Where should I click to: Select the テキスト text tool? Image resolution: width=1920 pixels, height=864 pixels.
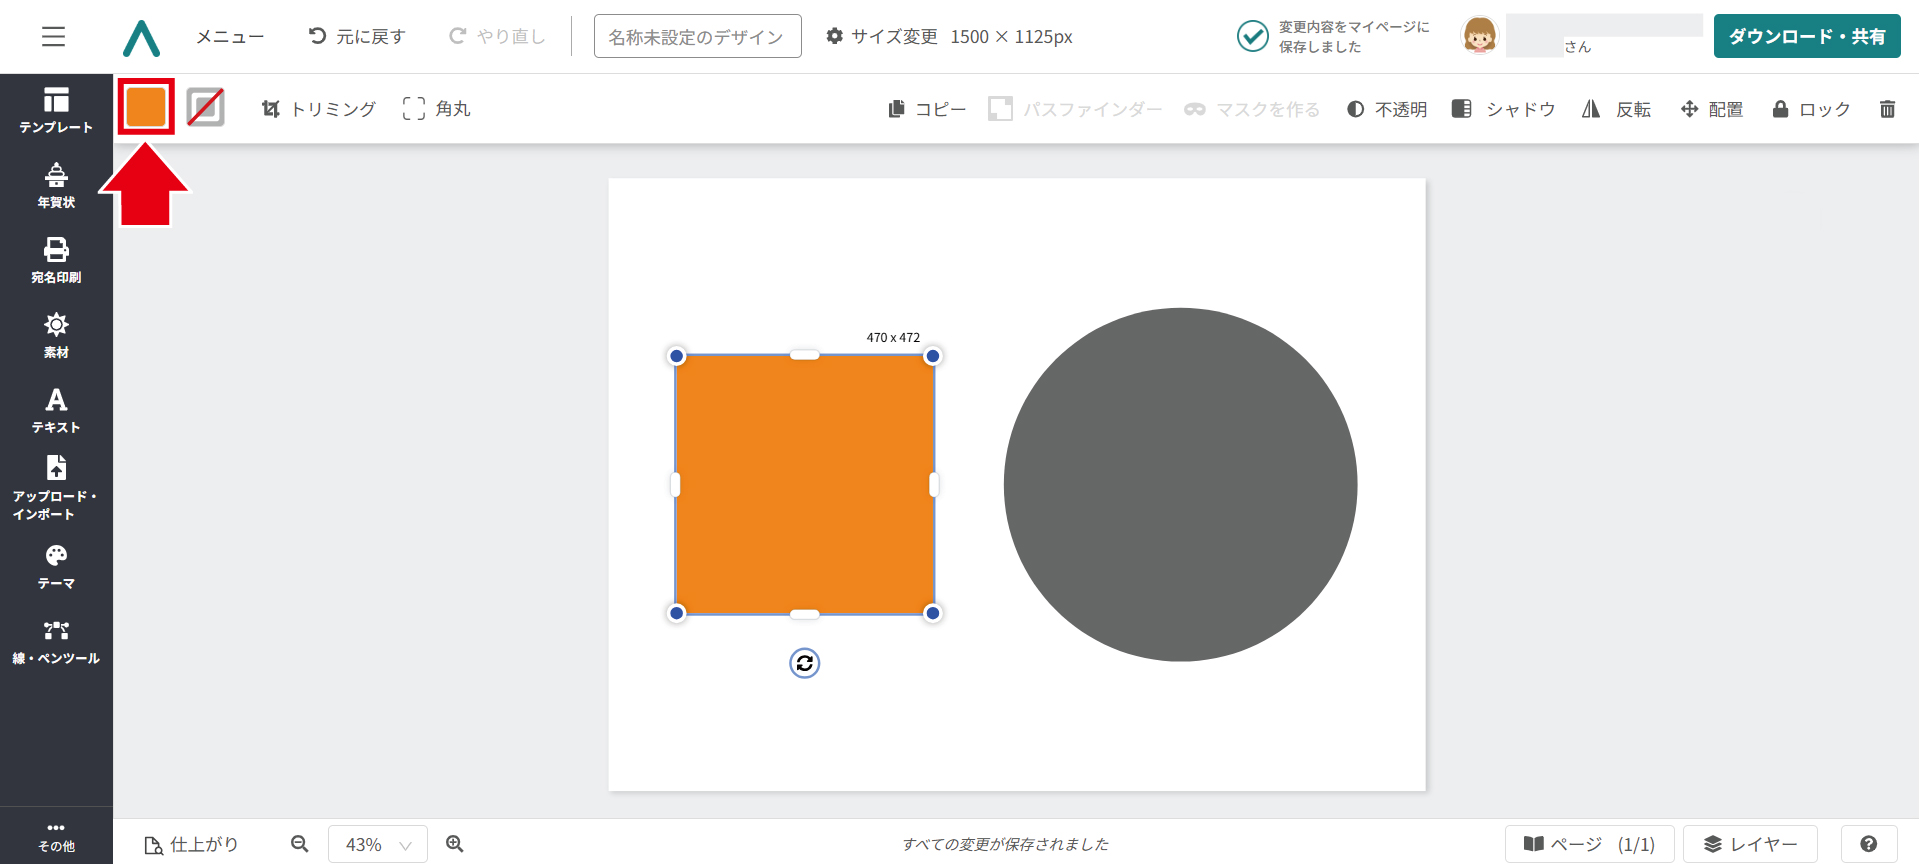pos(56,410)
